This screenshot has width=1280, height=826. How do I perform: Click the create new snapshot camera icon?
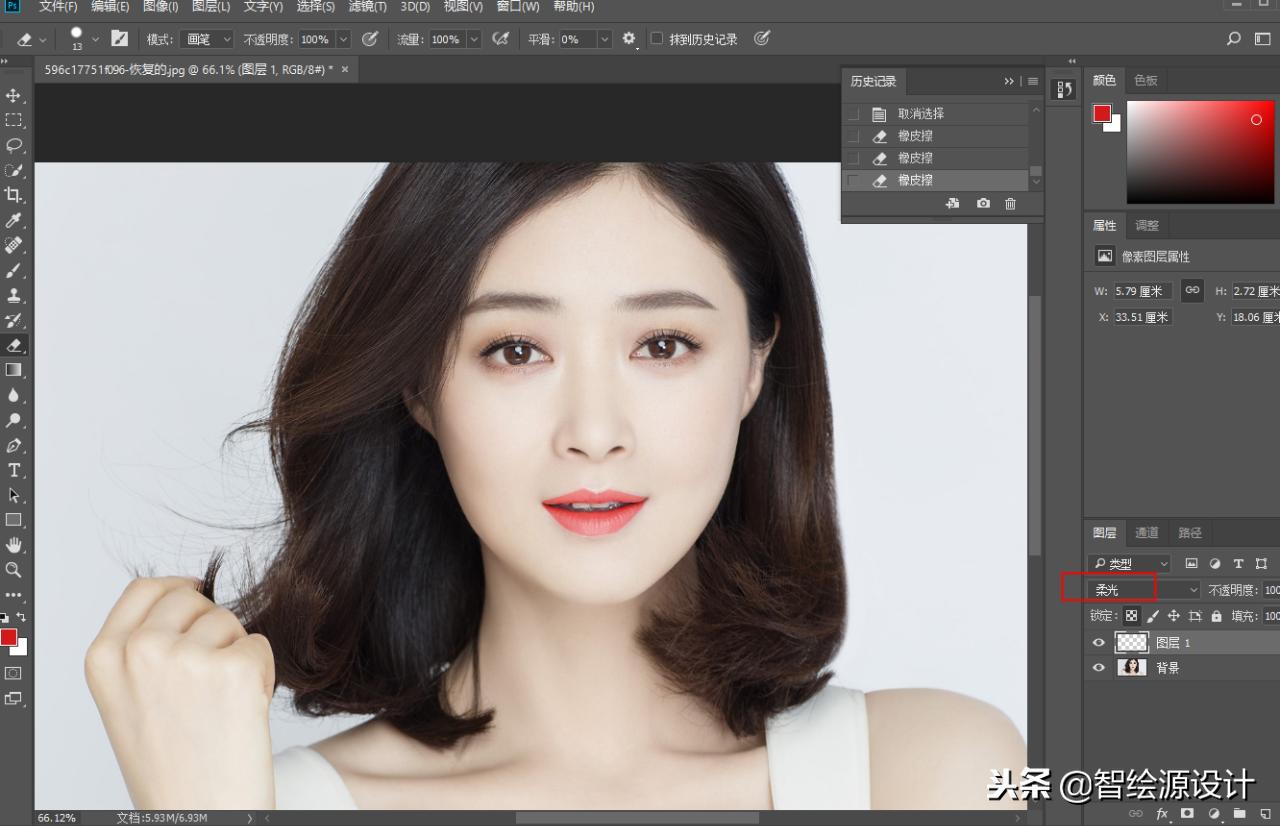[982, 203]
